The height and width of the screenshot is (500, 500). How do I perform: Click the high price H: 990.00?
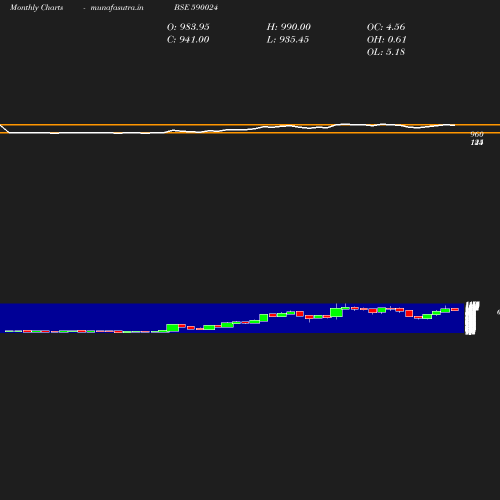[x=289, y=27]
